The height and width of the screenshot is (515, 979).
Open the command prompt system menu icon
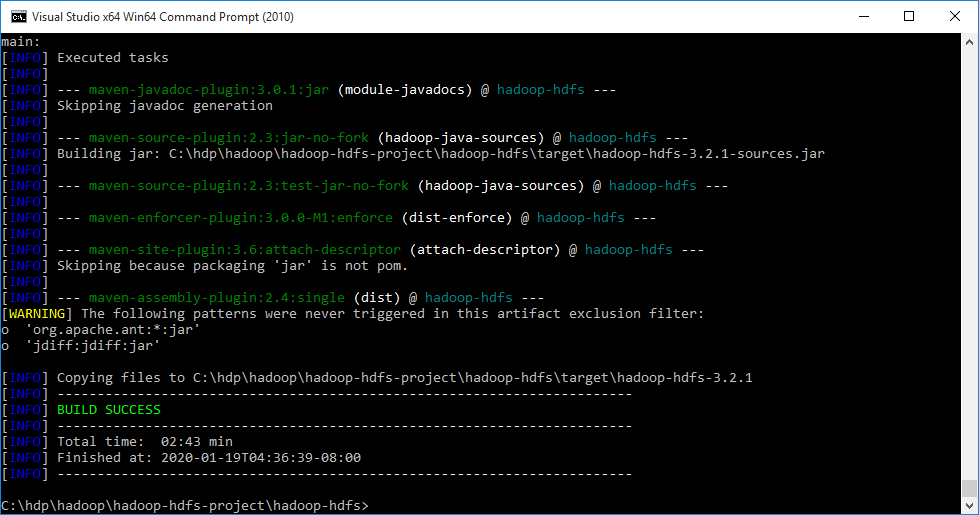click(x=19, y=17)
